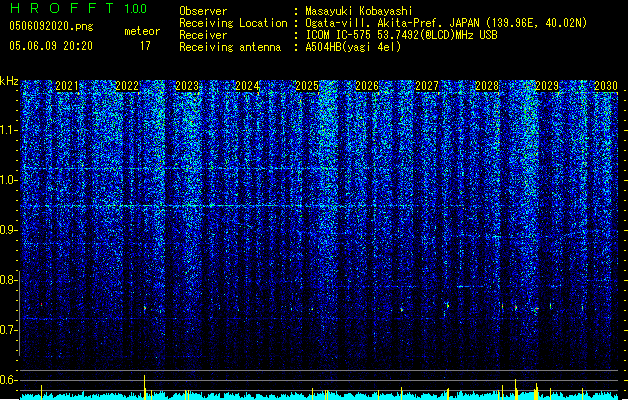Click the filename 0506092020.png
This screenshot has height=400, width=629.
(51, 26)
